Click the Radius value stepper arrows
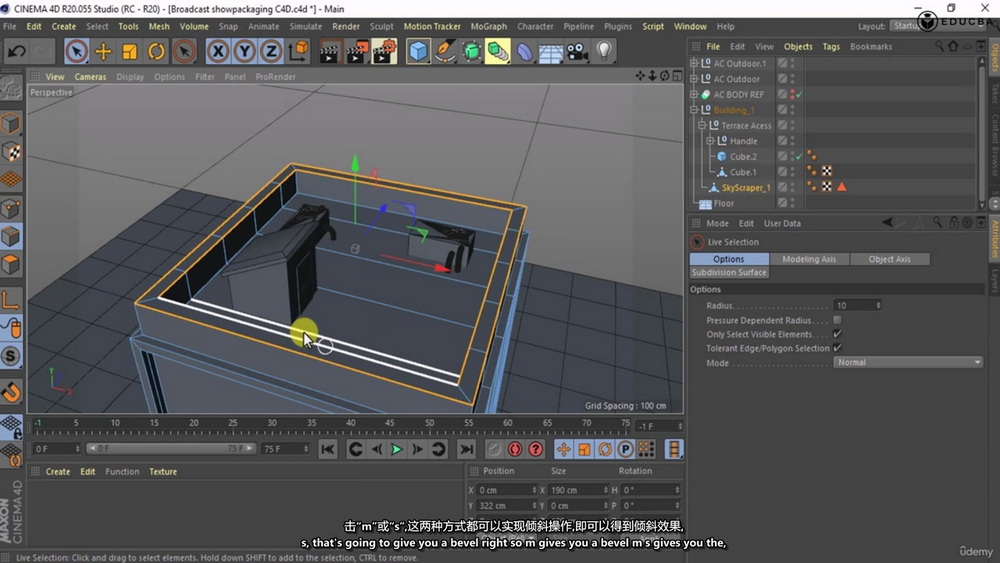Viewport: 1000px width, 563px height. [x=878, y=305]
